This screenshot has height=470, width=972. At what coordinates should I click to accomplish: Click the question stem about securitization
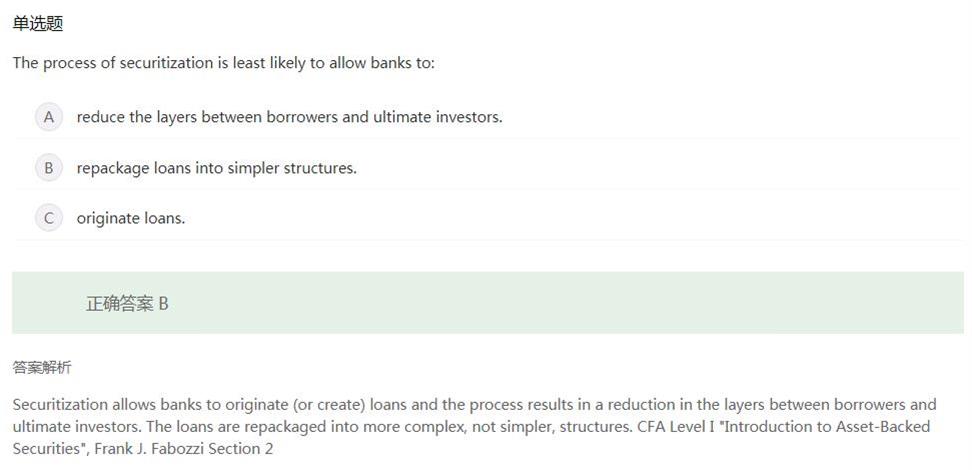[223, 63]
